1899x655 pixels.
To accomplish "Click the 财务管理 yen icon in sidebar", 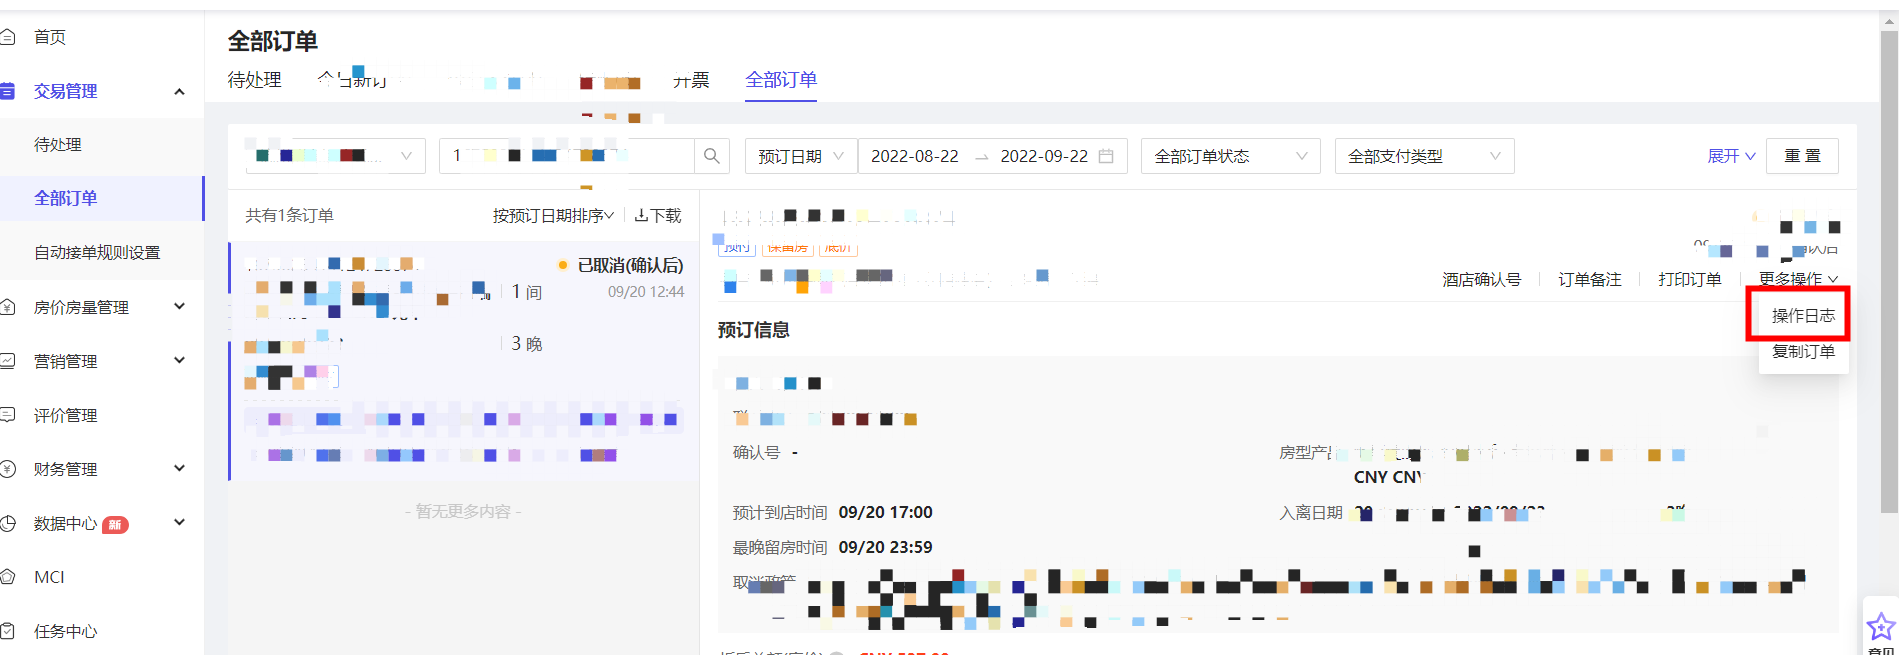I will coord(8,469).
